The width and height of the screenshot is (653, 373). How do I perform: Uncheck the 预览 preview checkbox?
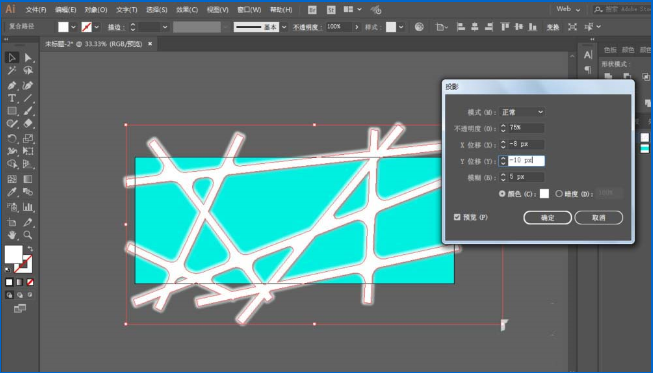pos(457,217)
